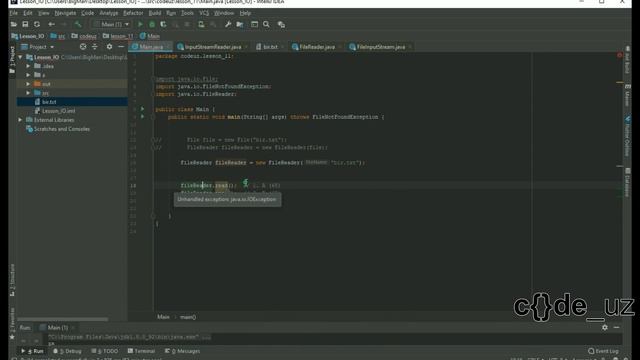Click the Run with Coverage icon
Viewport: 640px width, 360px height.
[163, 24]
